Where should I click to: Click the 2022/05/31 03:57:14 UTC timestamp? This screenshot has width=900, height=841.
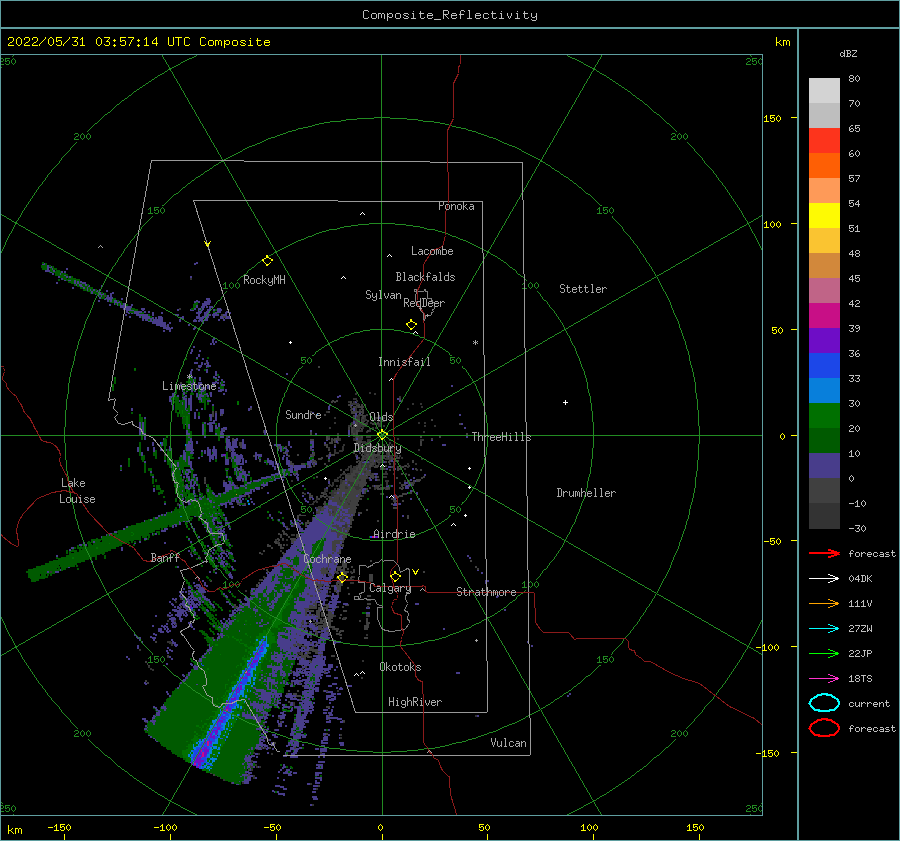click(139, 42)
